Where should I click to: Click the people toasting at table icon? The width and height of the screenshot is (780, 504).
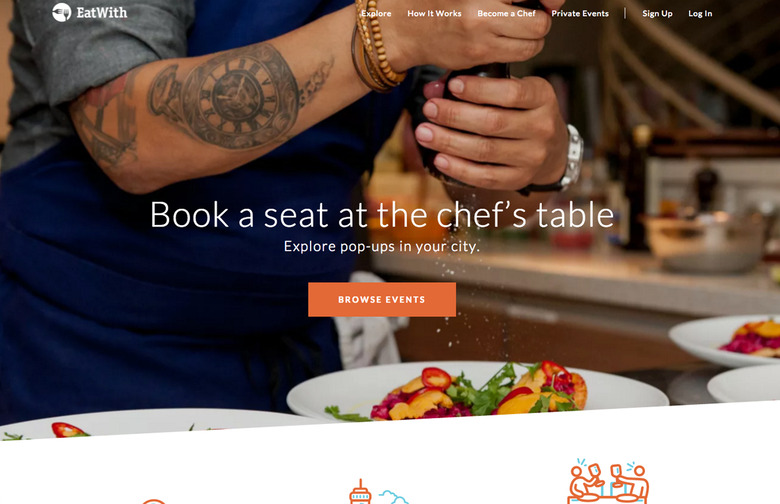[x=608, y=481]
